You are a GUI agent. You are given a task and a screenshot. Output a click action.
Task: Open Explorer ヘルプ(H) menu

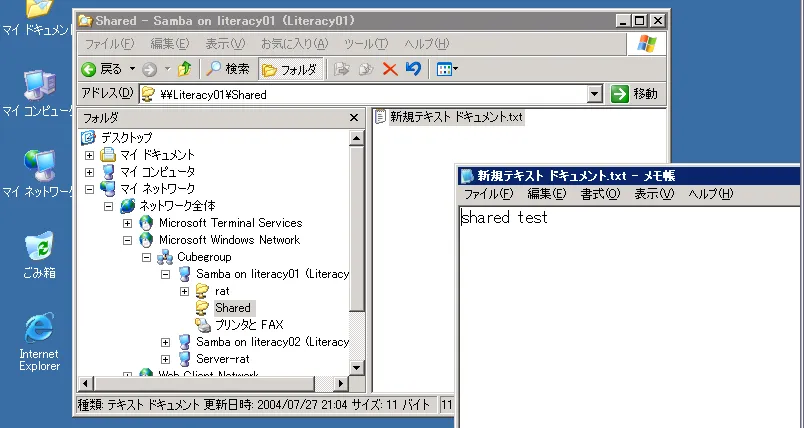click(x=427, y=44)
